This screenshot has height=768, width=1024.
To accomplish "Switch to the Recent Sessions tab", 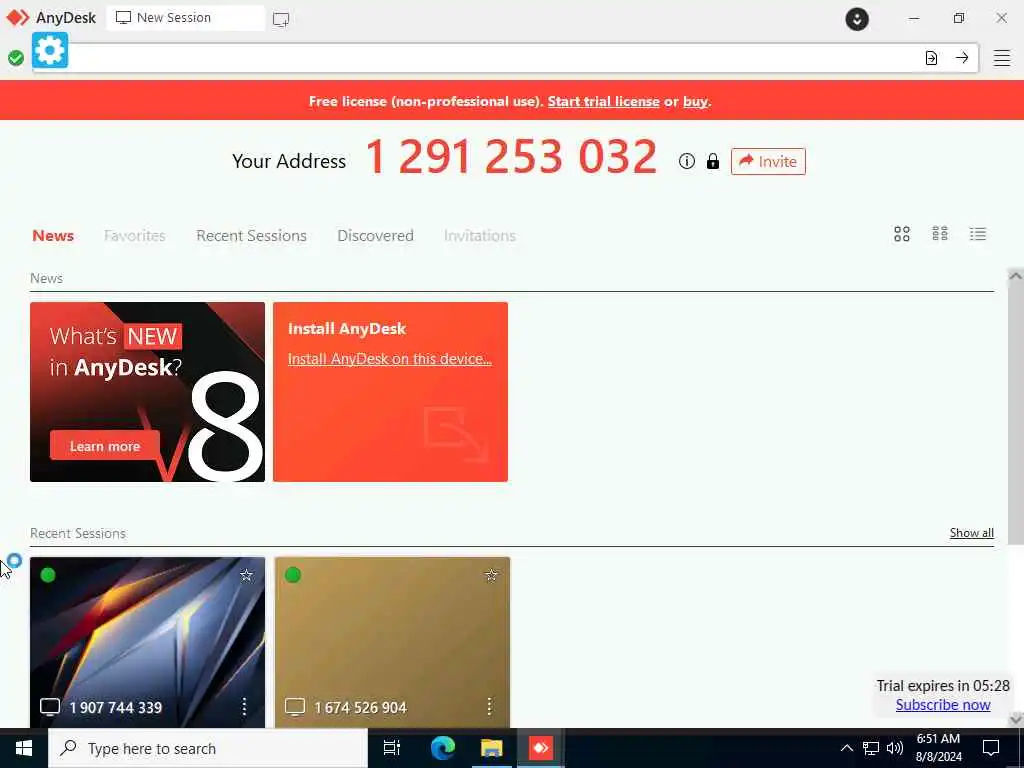I will 251,236.
